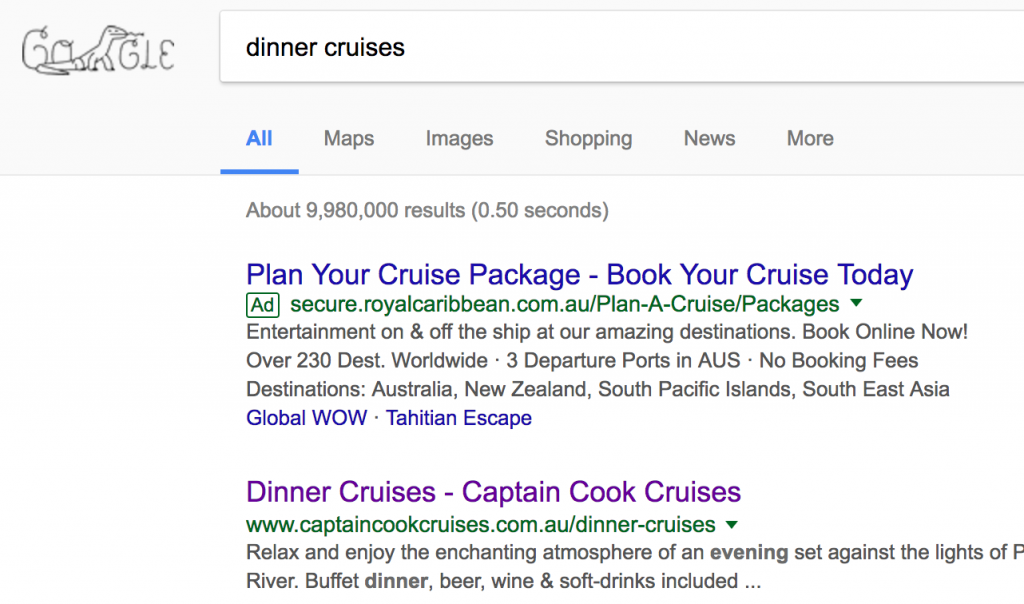Open Plan Your Cruise Package ad link
This screenshot has width=1024, height=604.
coord(579,275)
